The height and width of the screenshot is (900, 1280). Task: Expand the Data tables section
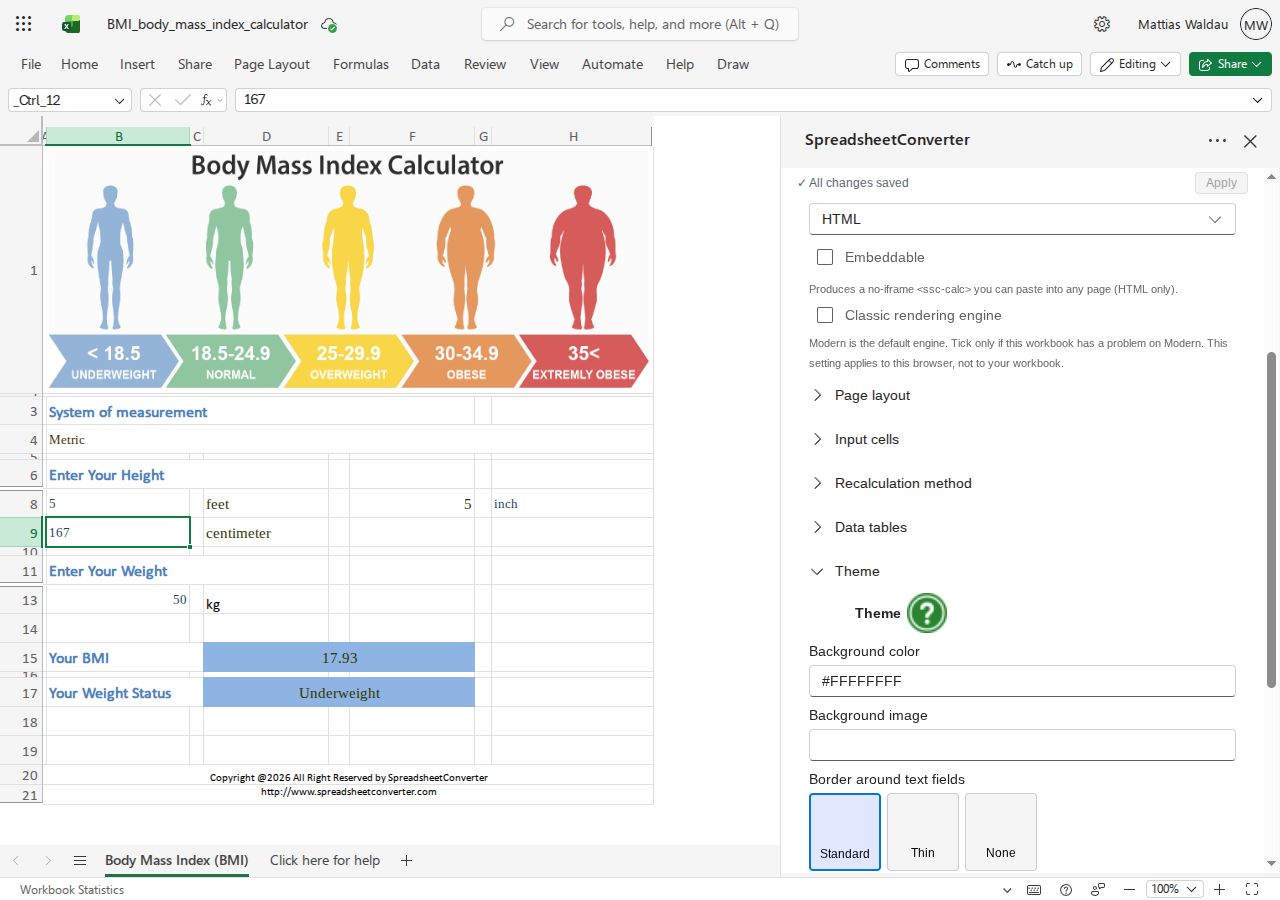[x=1022, y=527]
